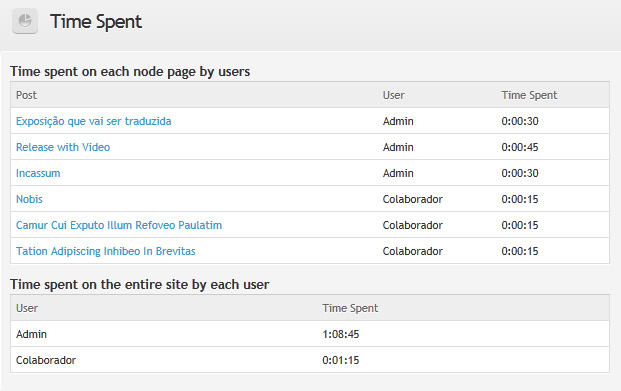This screenshot has height=391, width=621.
Task: Select Colaborador in 'Camur Cui Exputo' row
Action: coord(413,225)
